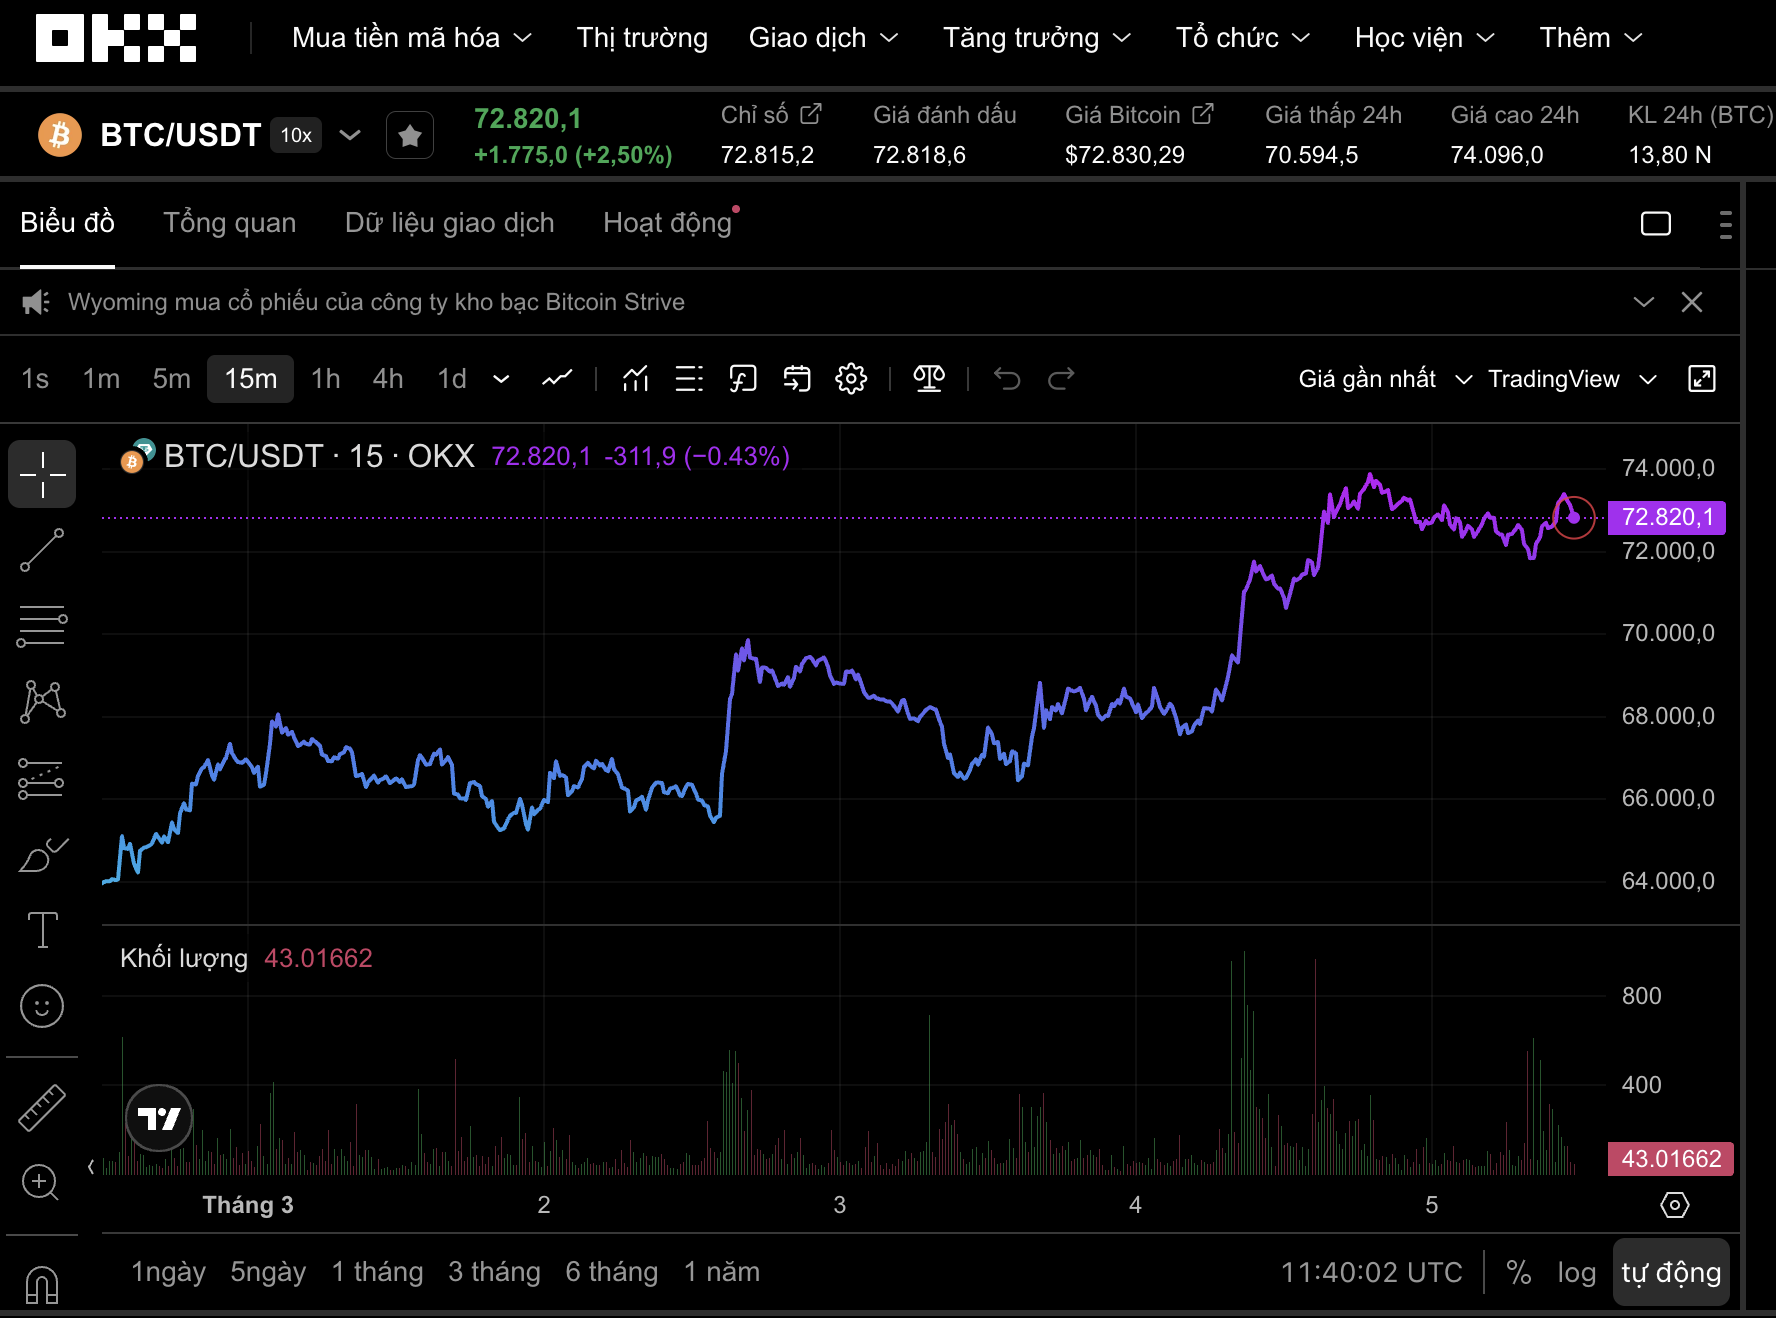The width and height of the screenshot is (1776, 1318).
Task: Select the text annotation tool
Action: pyautogui.click(x=42, y=930)
